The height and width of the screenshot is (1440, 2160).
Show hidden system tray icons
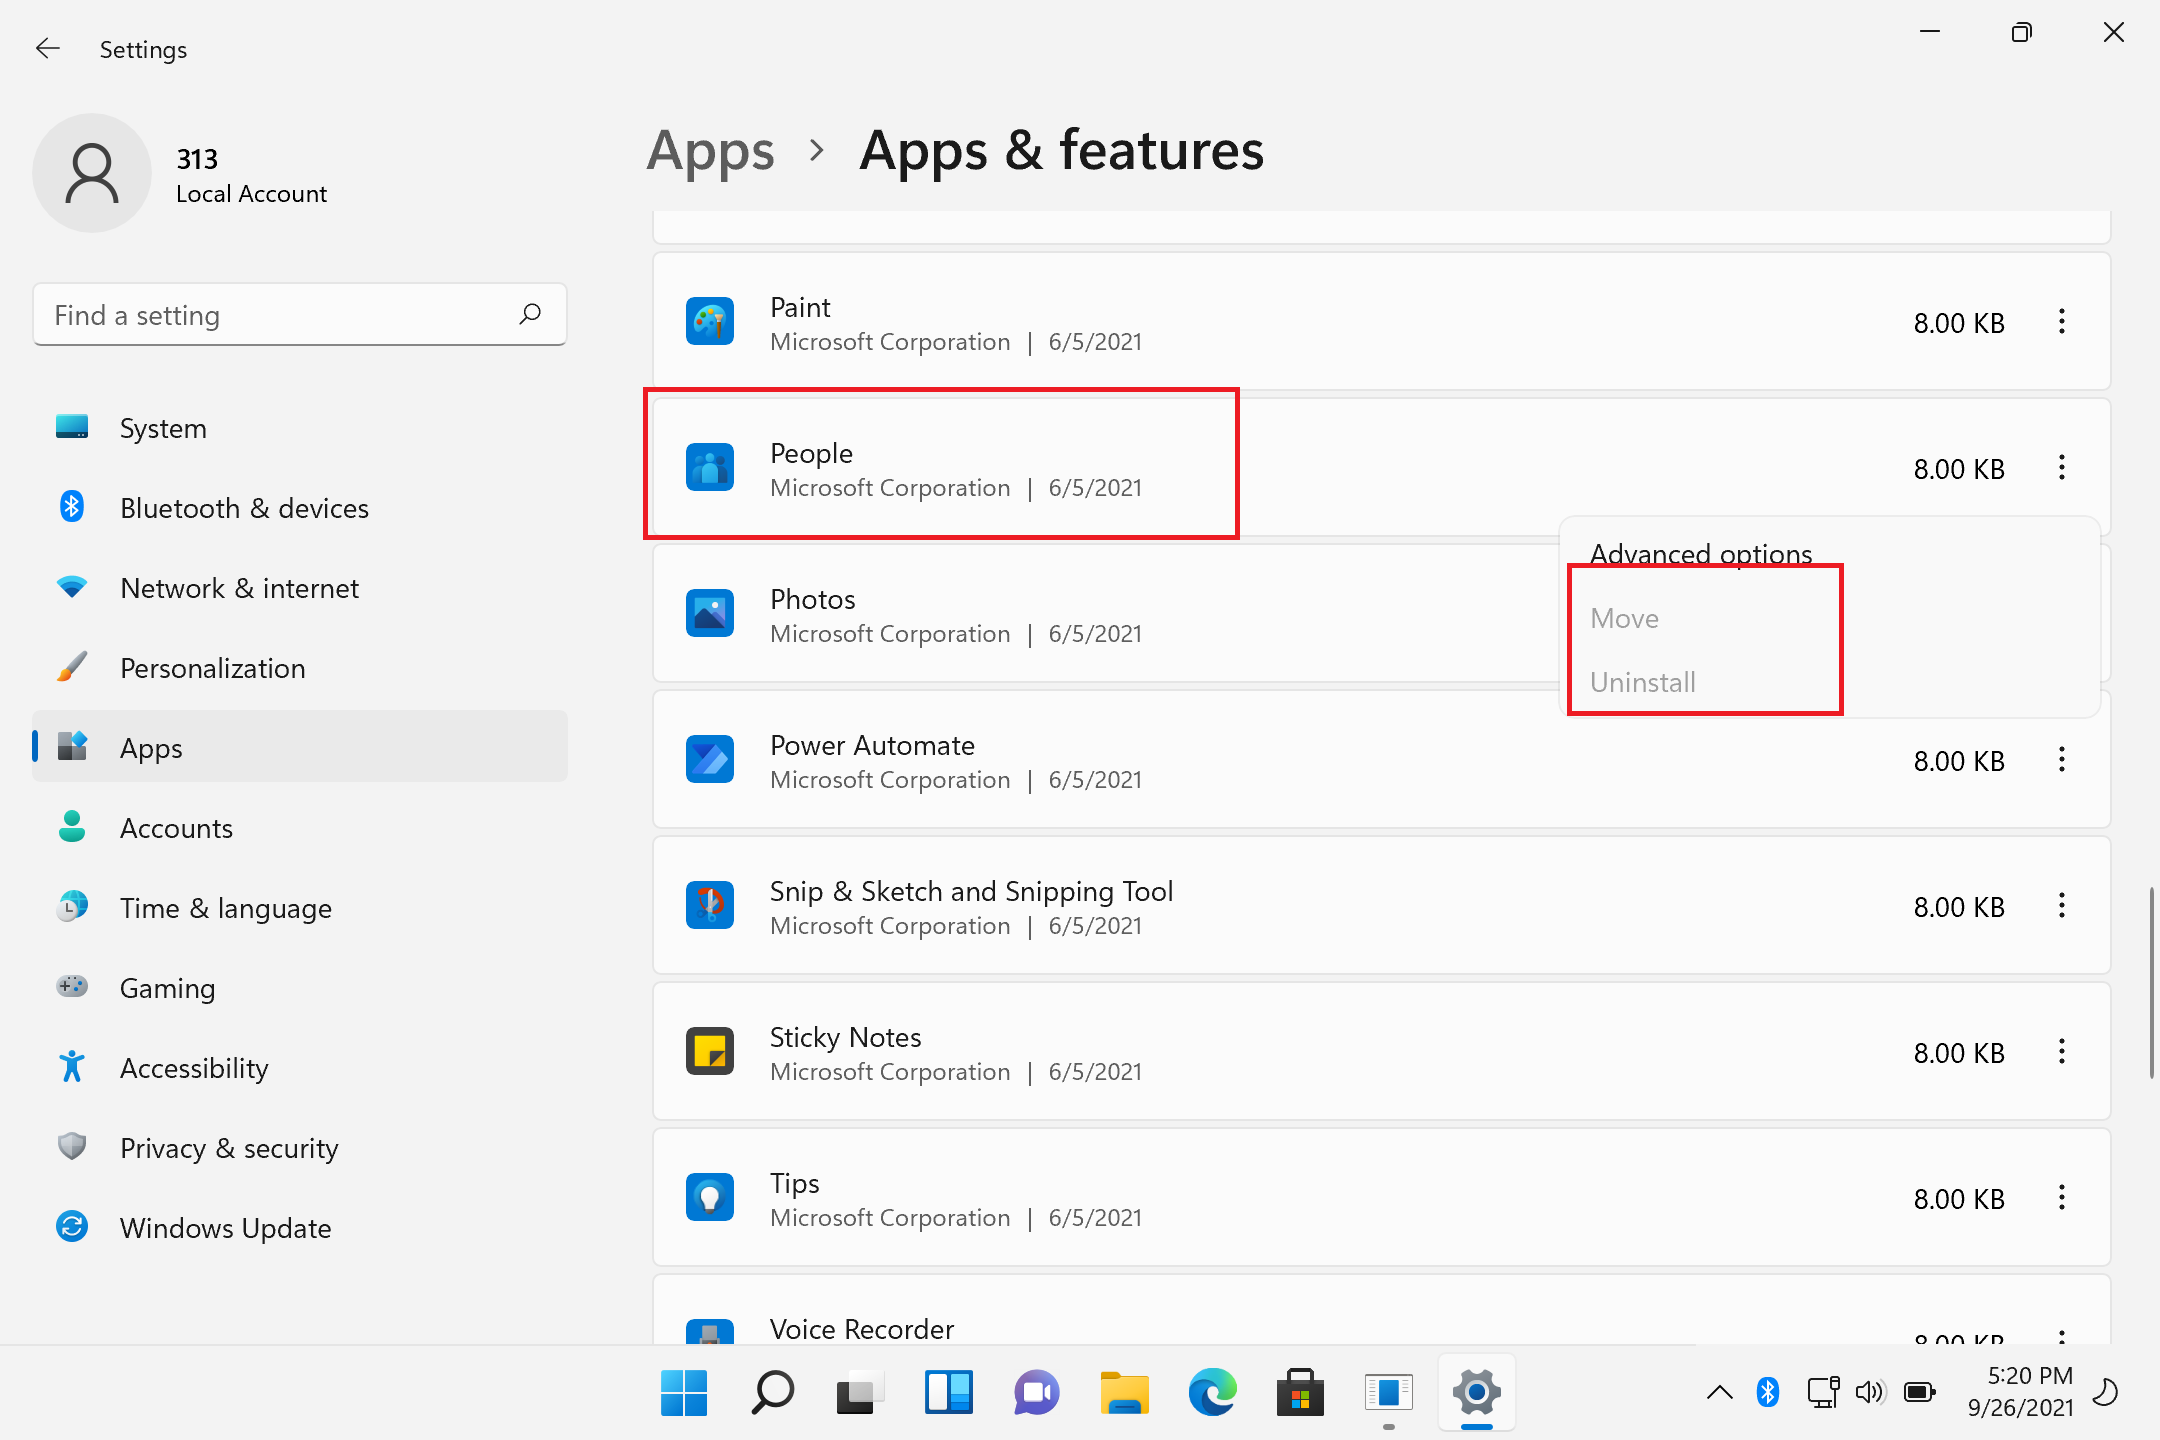[x=1719, y=1392]
